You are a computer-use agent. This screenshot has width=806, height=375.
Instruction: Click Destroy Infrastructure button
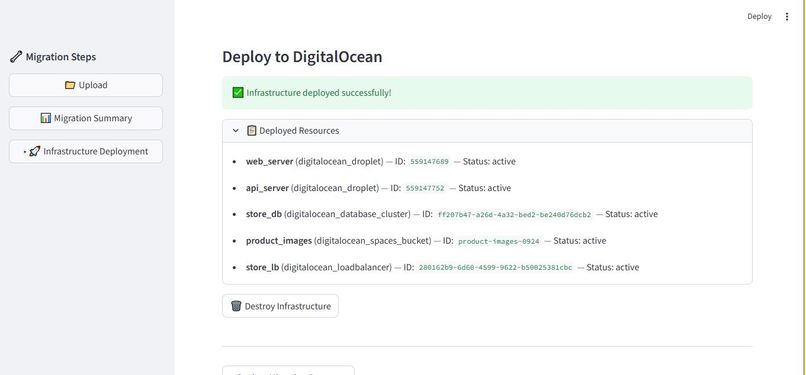[280, 306]
